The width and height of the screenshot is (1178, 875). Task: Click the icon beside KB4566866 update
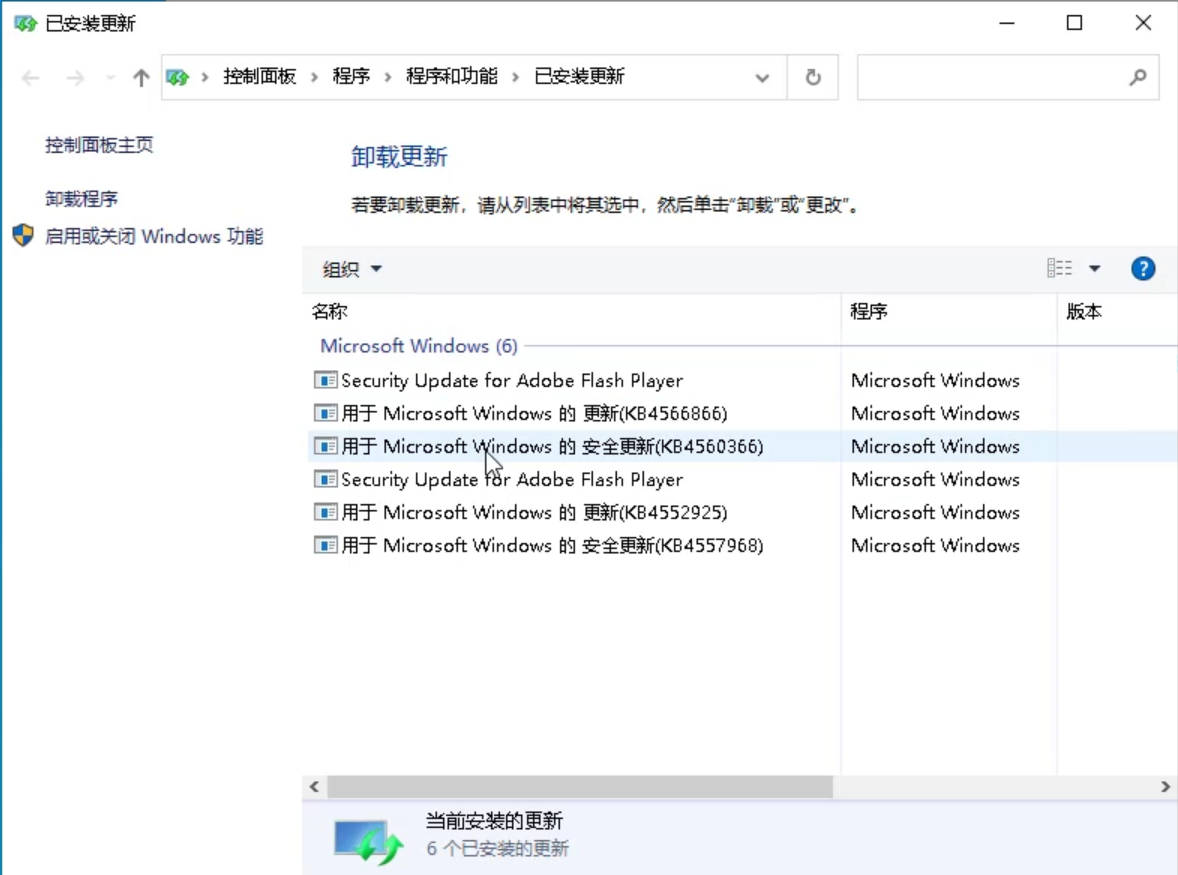tap(325, 413)
